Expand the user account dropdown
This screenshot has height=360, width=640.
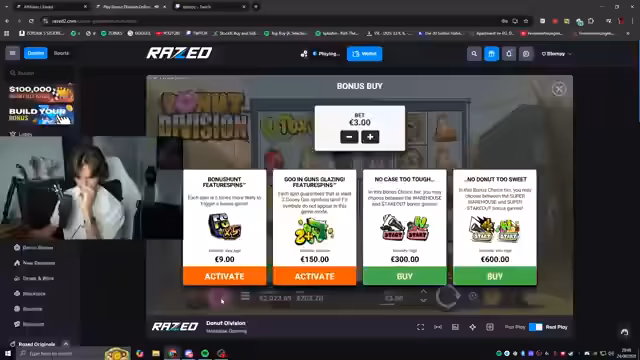point(556,53)
